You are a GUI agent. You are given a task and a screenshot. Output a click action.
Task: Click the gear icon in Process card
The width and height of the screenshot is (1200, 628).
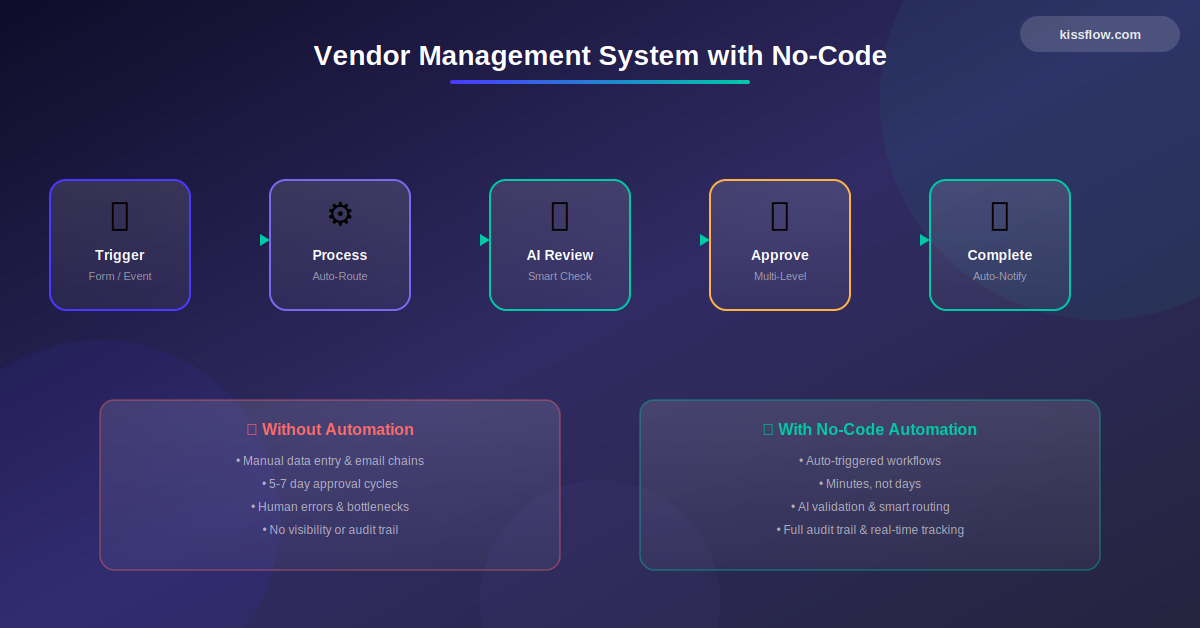point(340,214)
